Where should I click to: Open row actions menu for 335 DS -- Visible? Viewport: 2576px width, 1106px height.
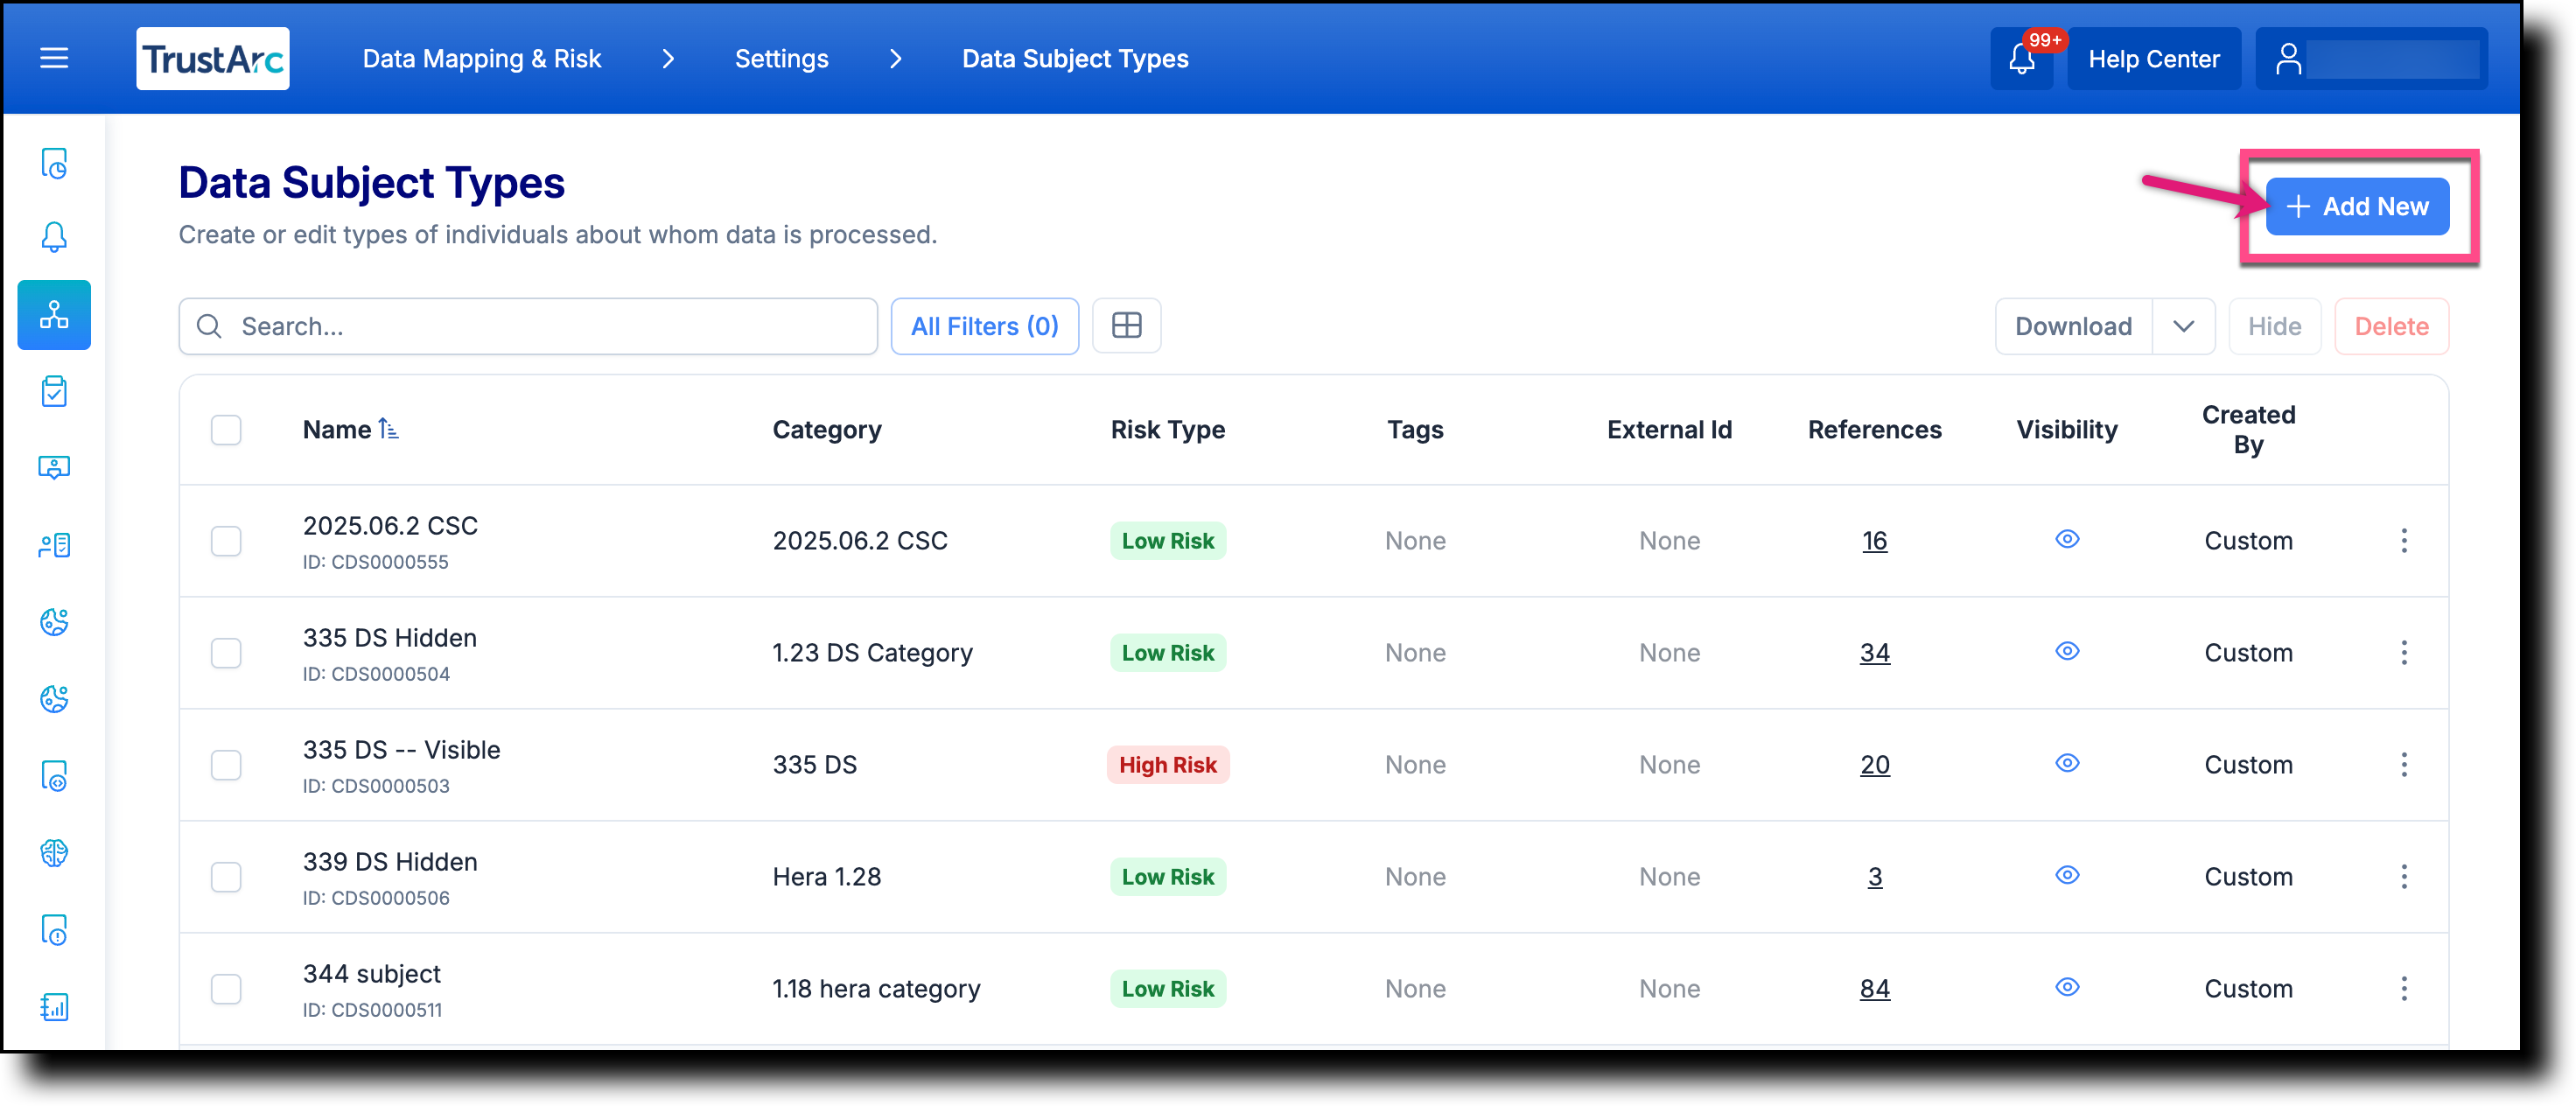(x=2404, y=765)
